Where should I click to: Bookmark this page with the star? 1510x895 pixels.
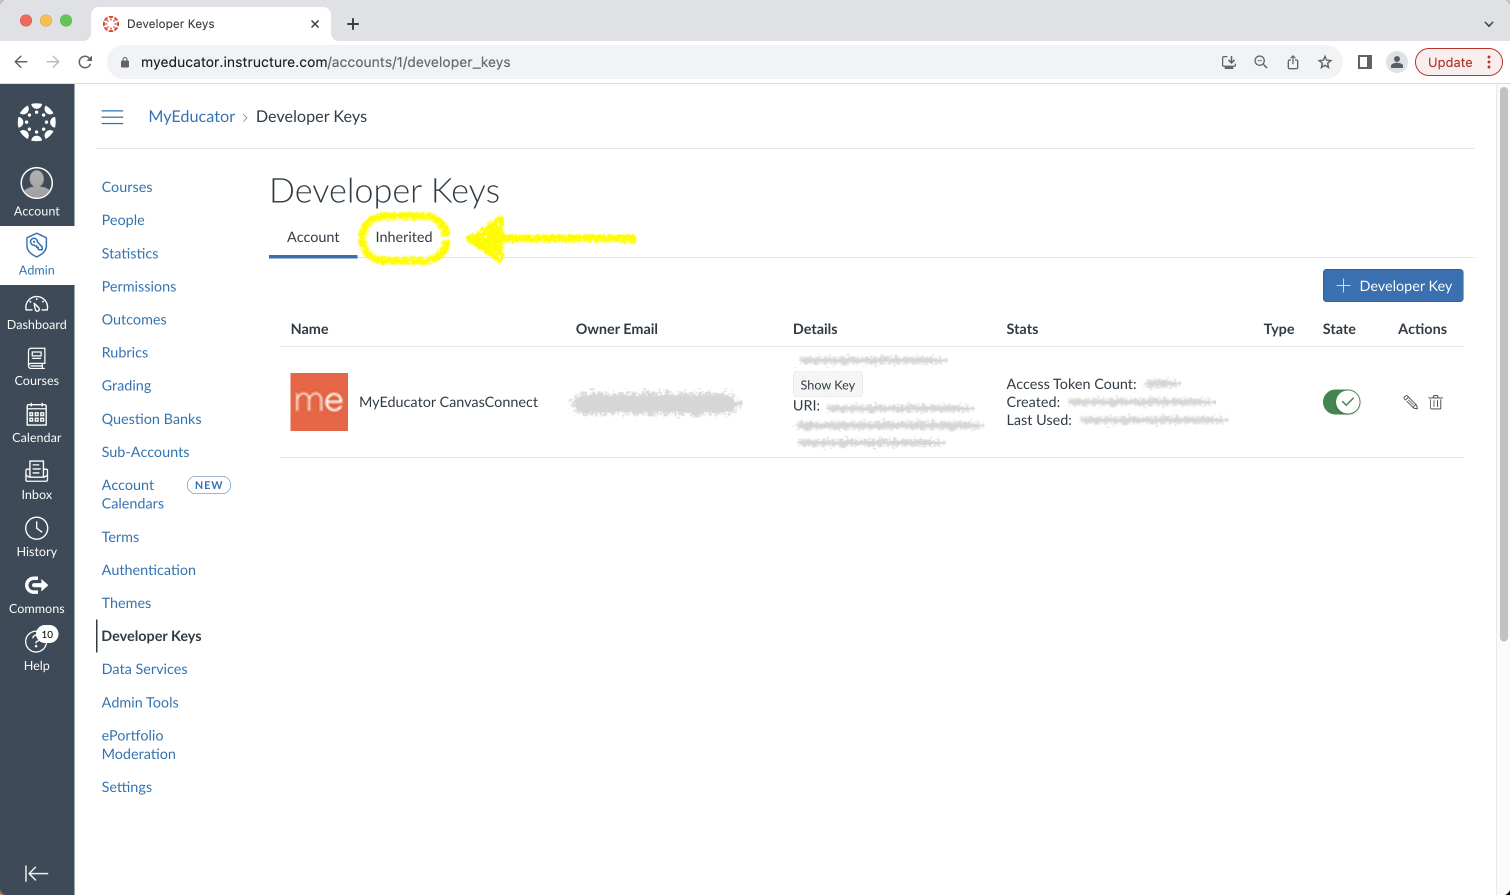tap(1325, 62)
